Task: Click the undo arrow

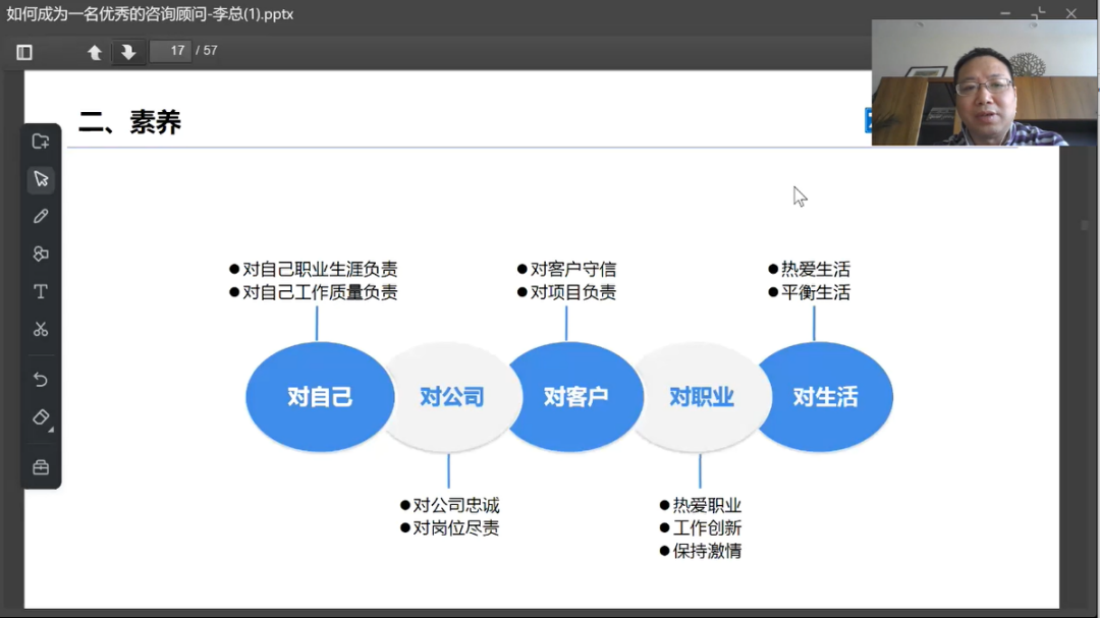Action: pyautogui.click(x=41, y=379)
